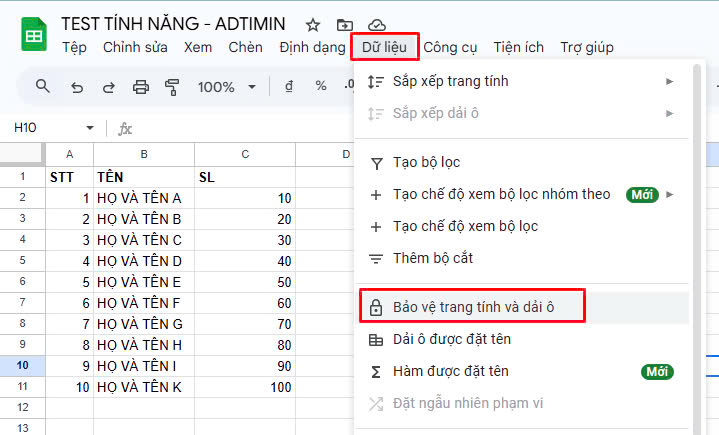Click the sigma icon for named functions
Viewport: 719px width, 435px height.
coord(376,372)
